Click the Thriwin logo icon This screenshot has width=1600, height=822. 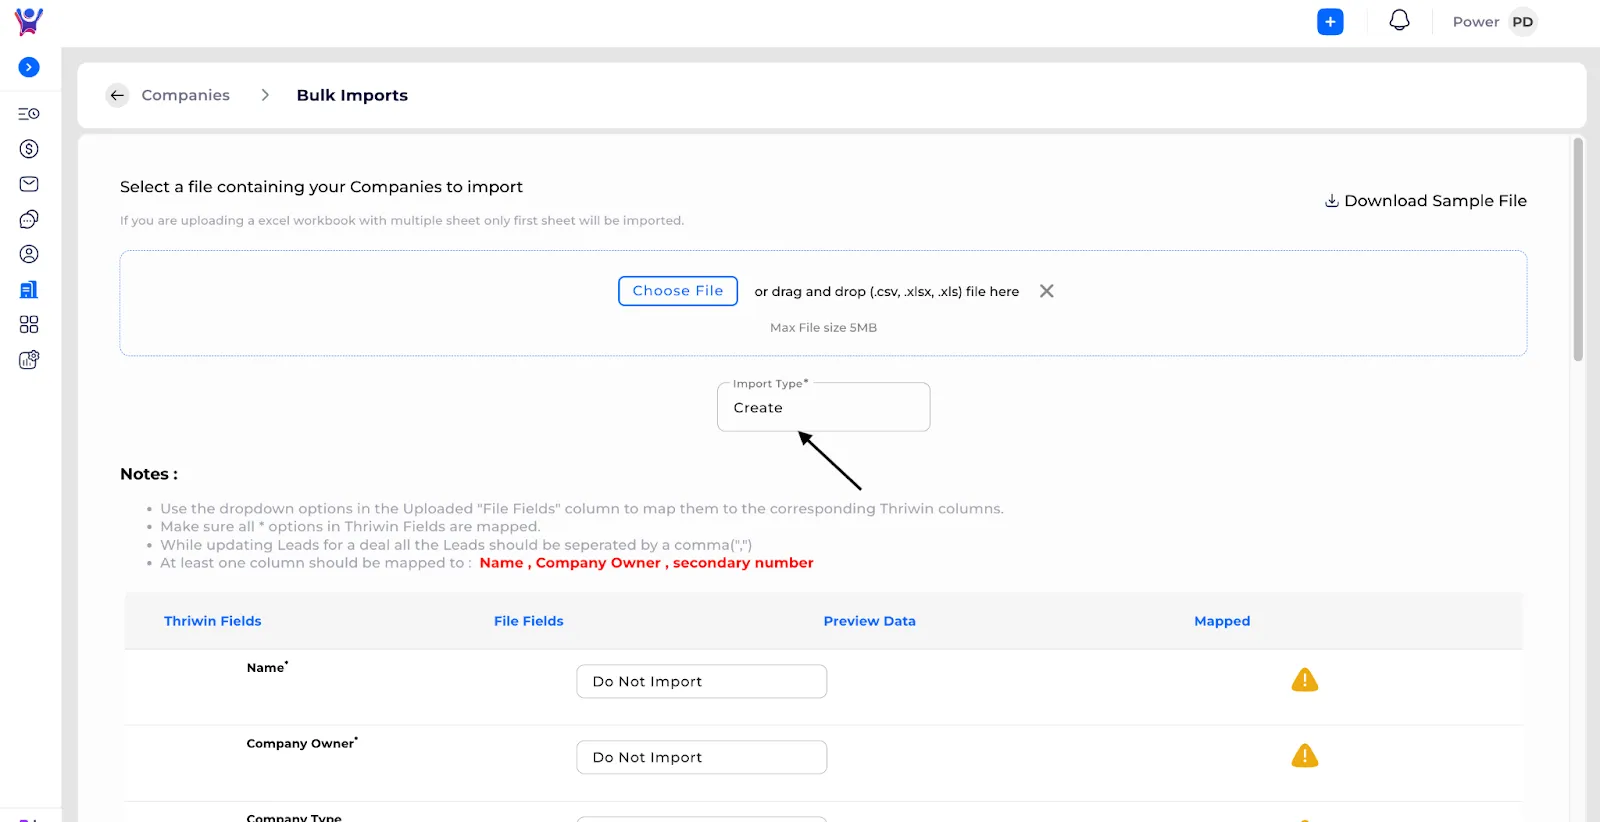tap(29, 21)
